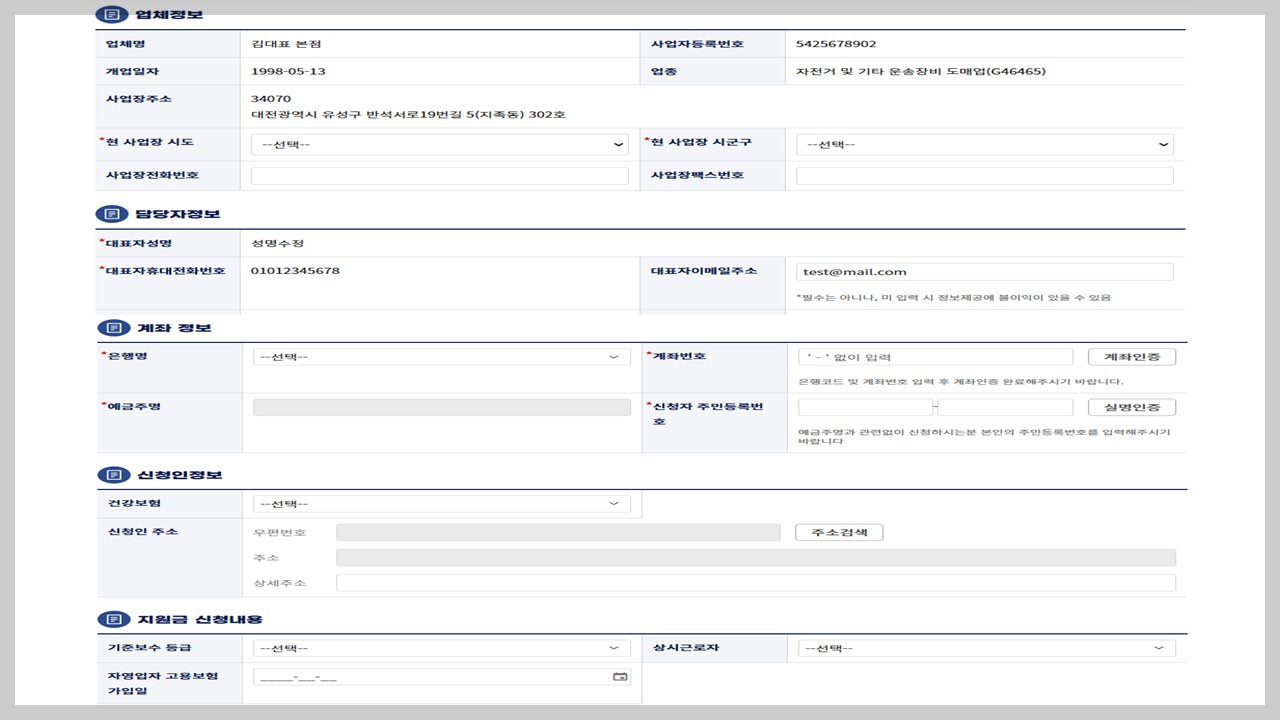Image resolution: width=1280 pixels, height=720 pixels.
Task: Select the 개업일자 value 1998-05-13
Action: (x=289, y=71)
